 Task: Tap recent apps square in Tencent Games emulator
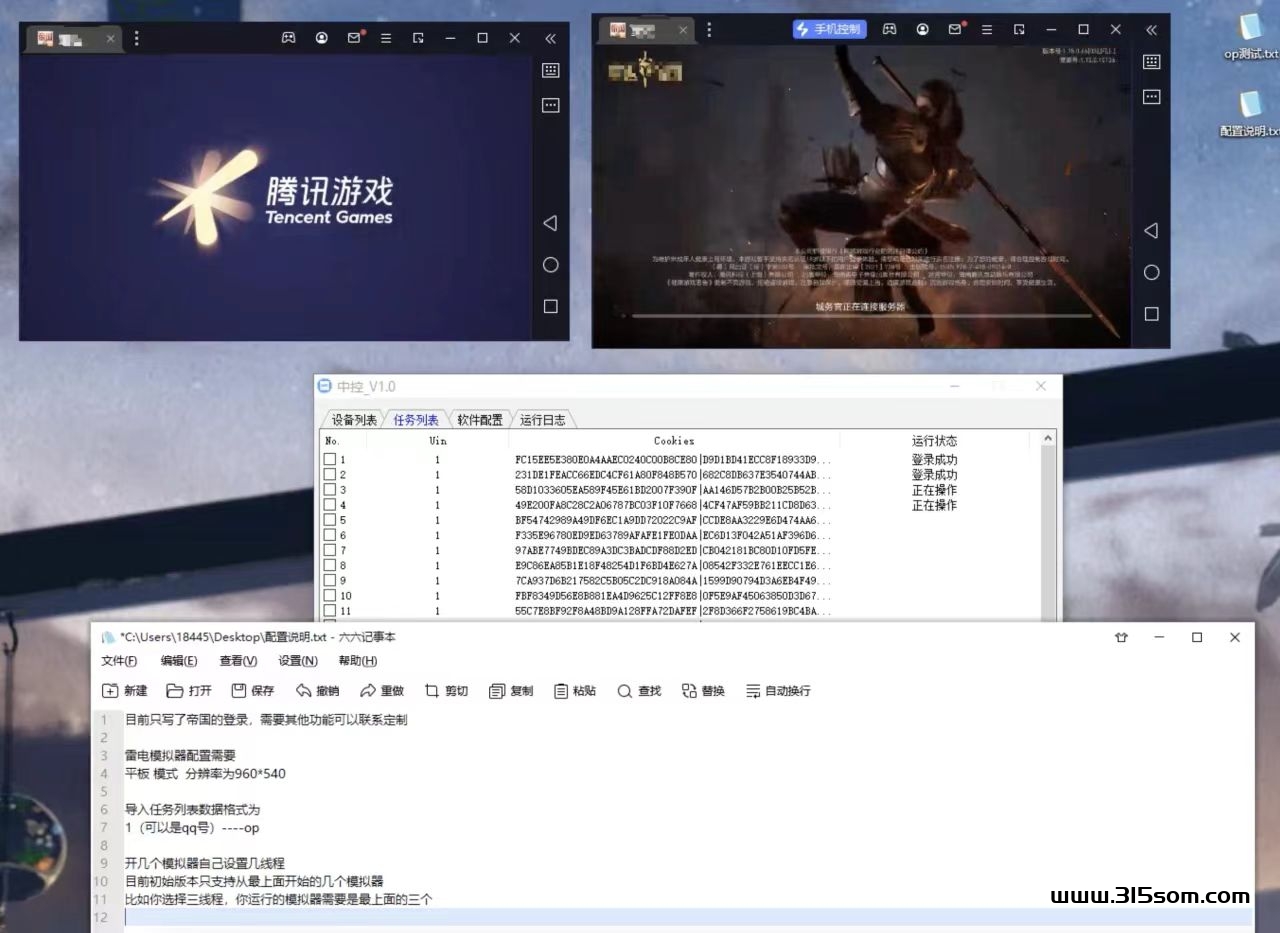pyautogui.click(x=550, y=306)
